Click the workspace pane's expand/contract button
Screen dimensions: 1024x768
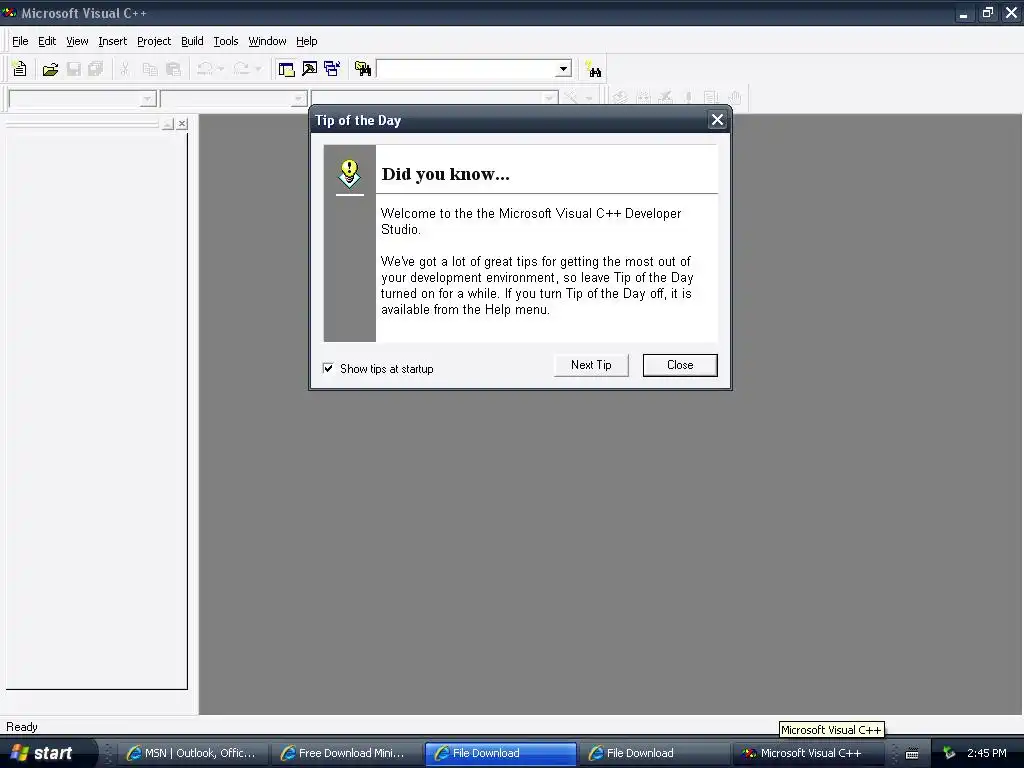pos(168,123)
